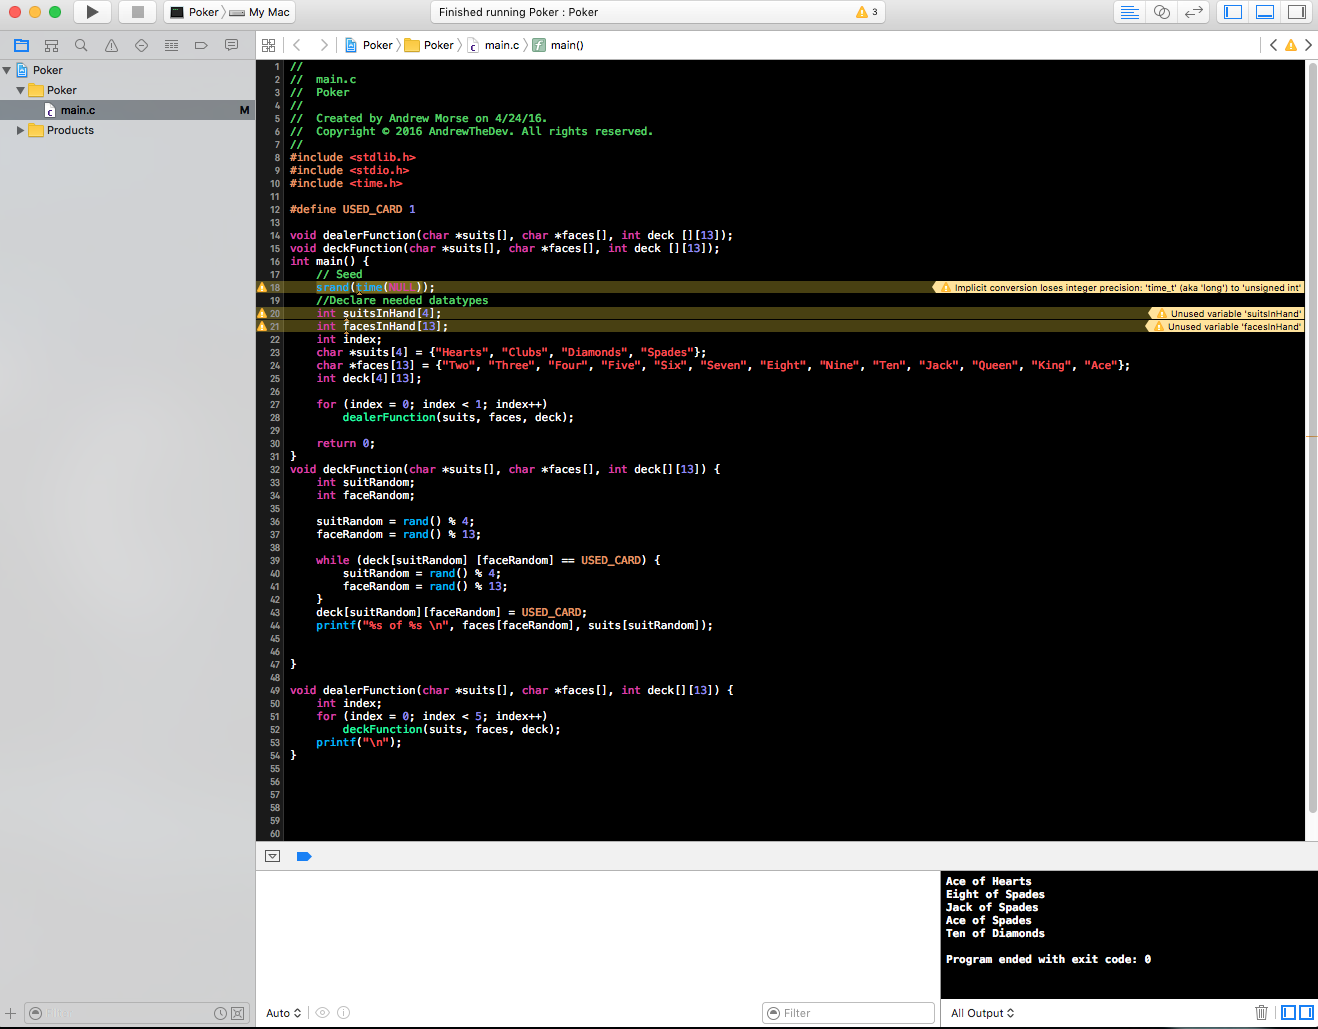Switch to the Version editor
Screen dimensions: 1318x1029
tap(1193, 12)
